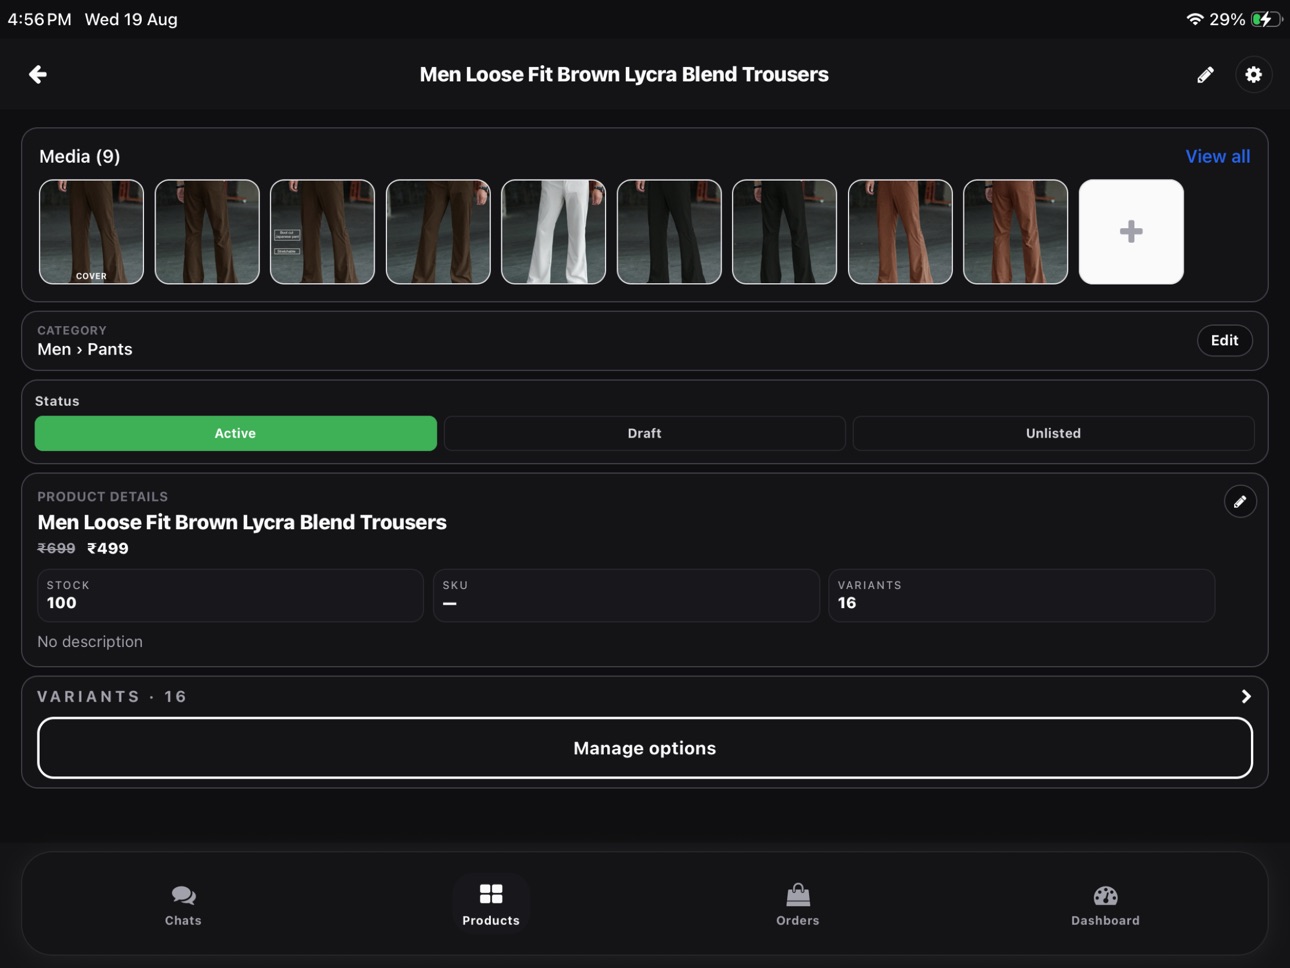Click the No description text
Viewport: 1290px width, 968px height.
90,642
